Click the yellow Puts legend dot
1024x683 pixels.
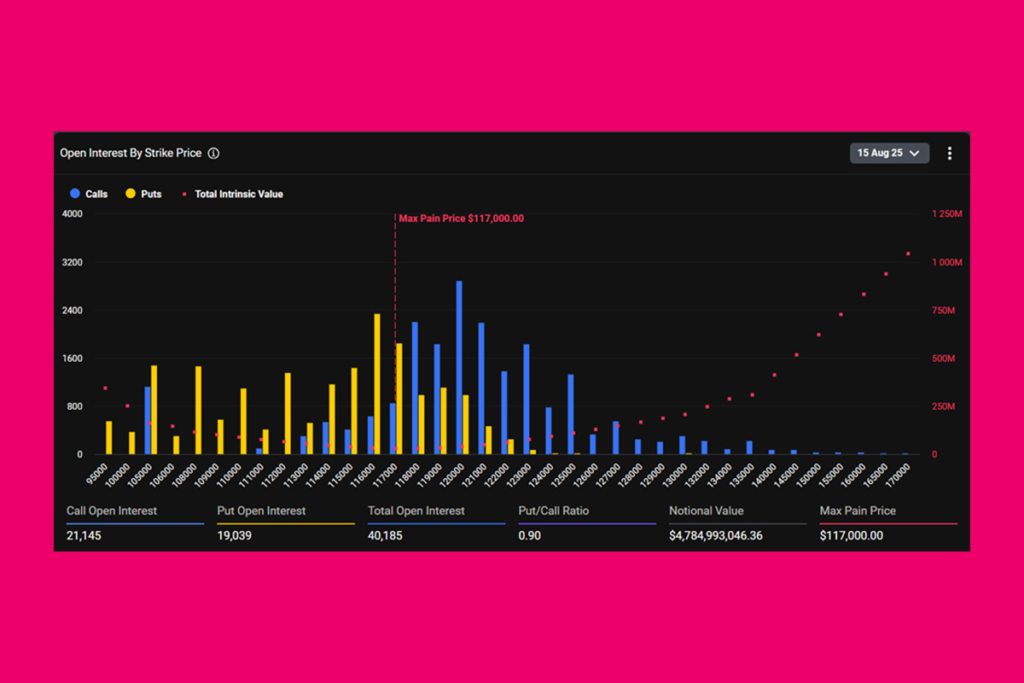coord(130,194)
